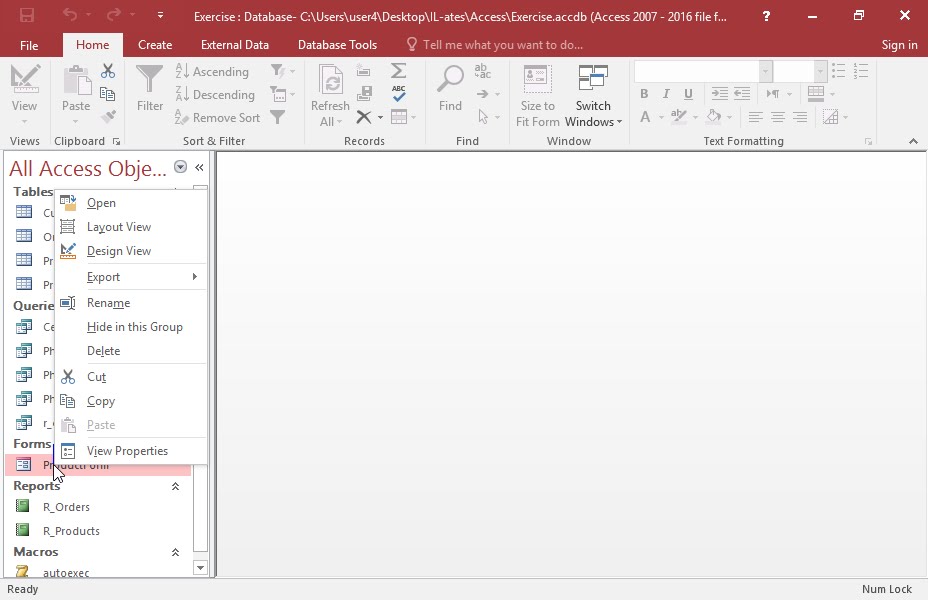Collapse the navigation pane with shutter arrows

click(199, 167)
